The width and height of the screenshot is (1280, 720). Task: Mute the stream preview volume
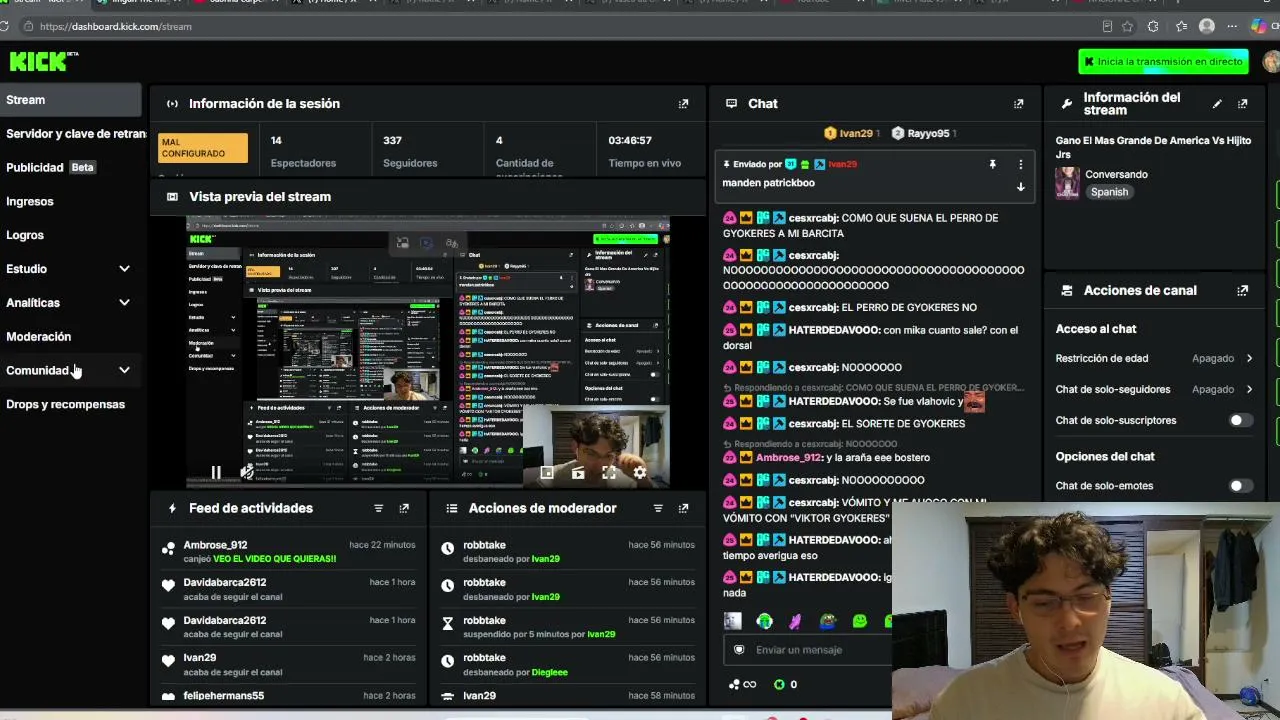pyautogui.click(x=247, y=472)
